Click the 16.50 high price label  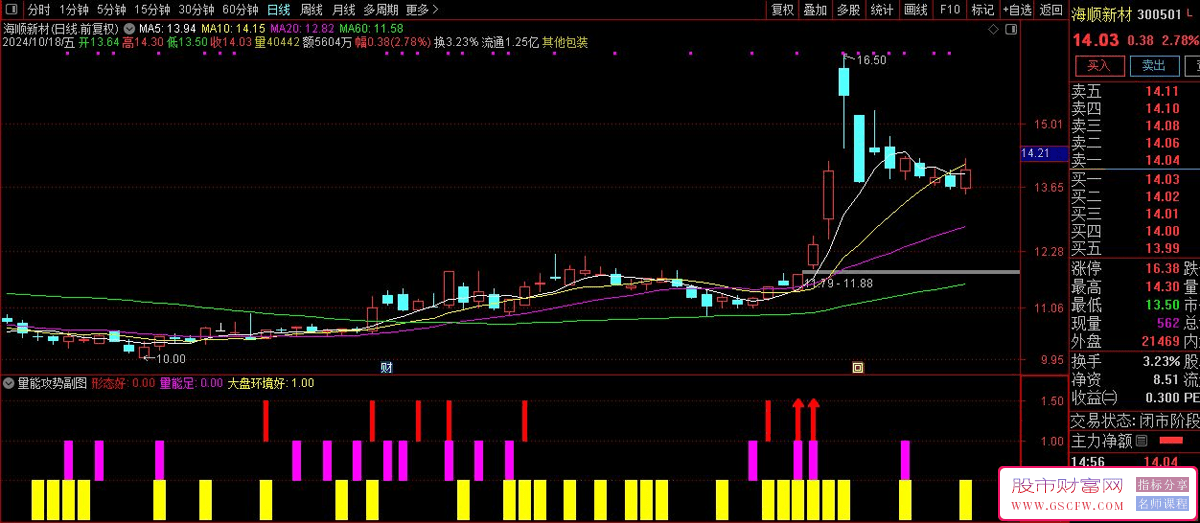pos(872,61)
